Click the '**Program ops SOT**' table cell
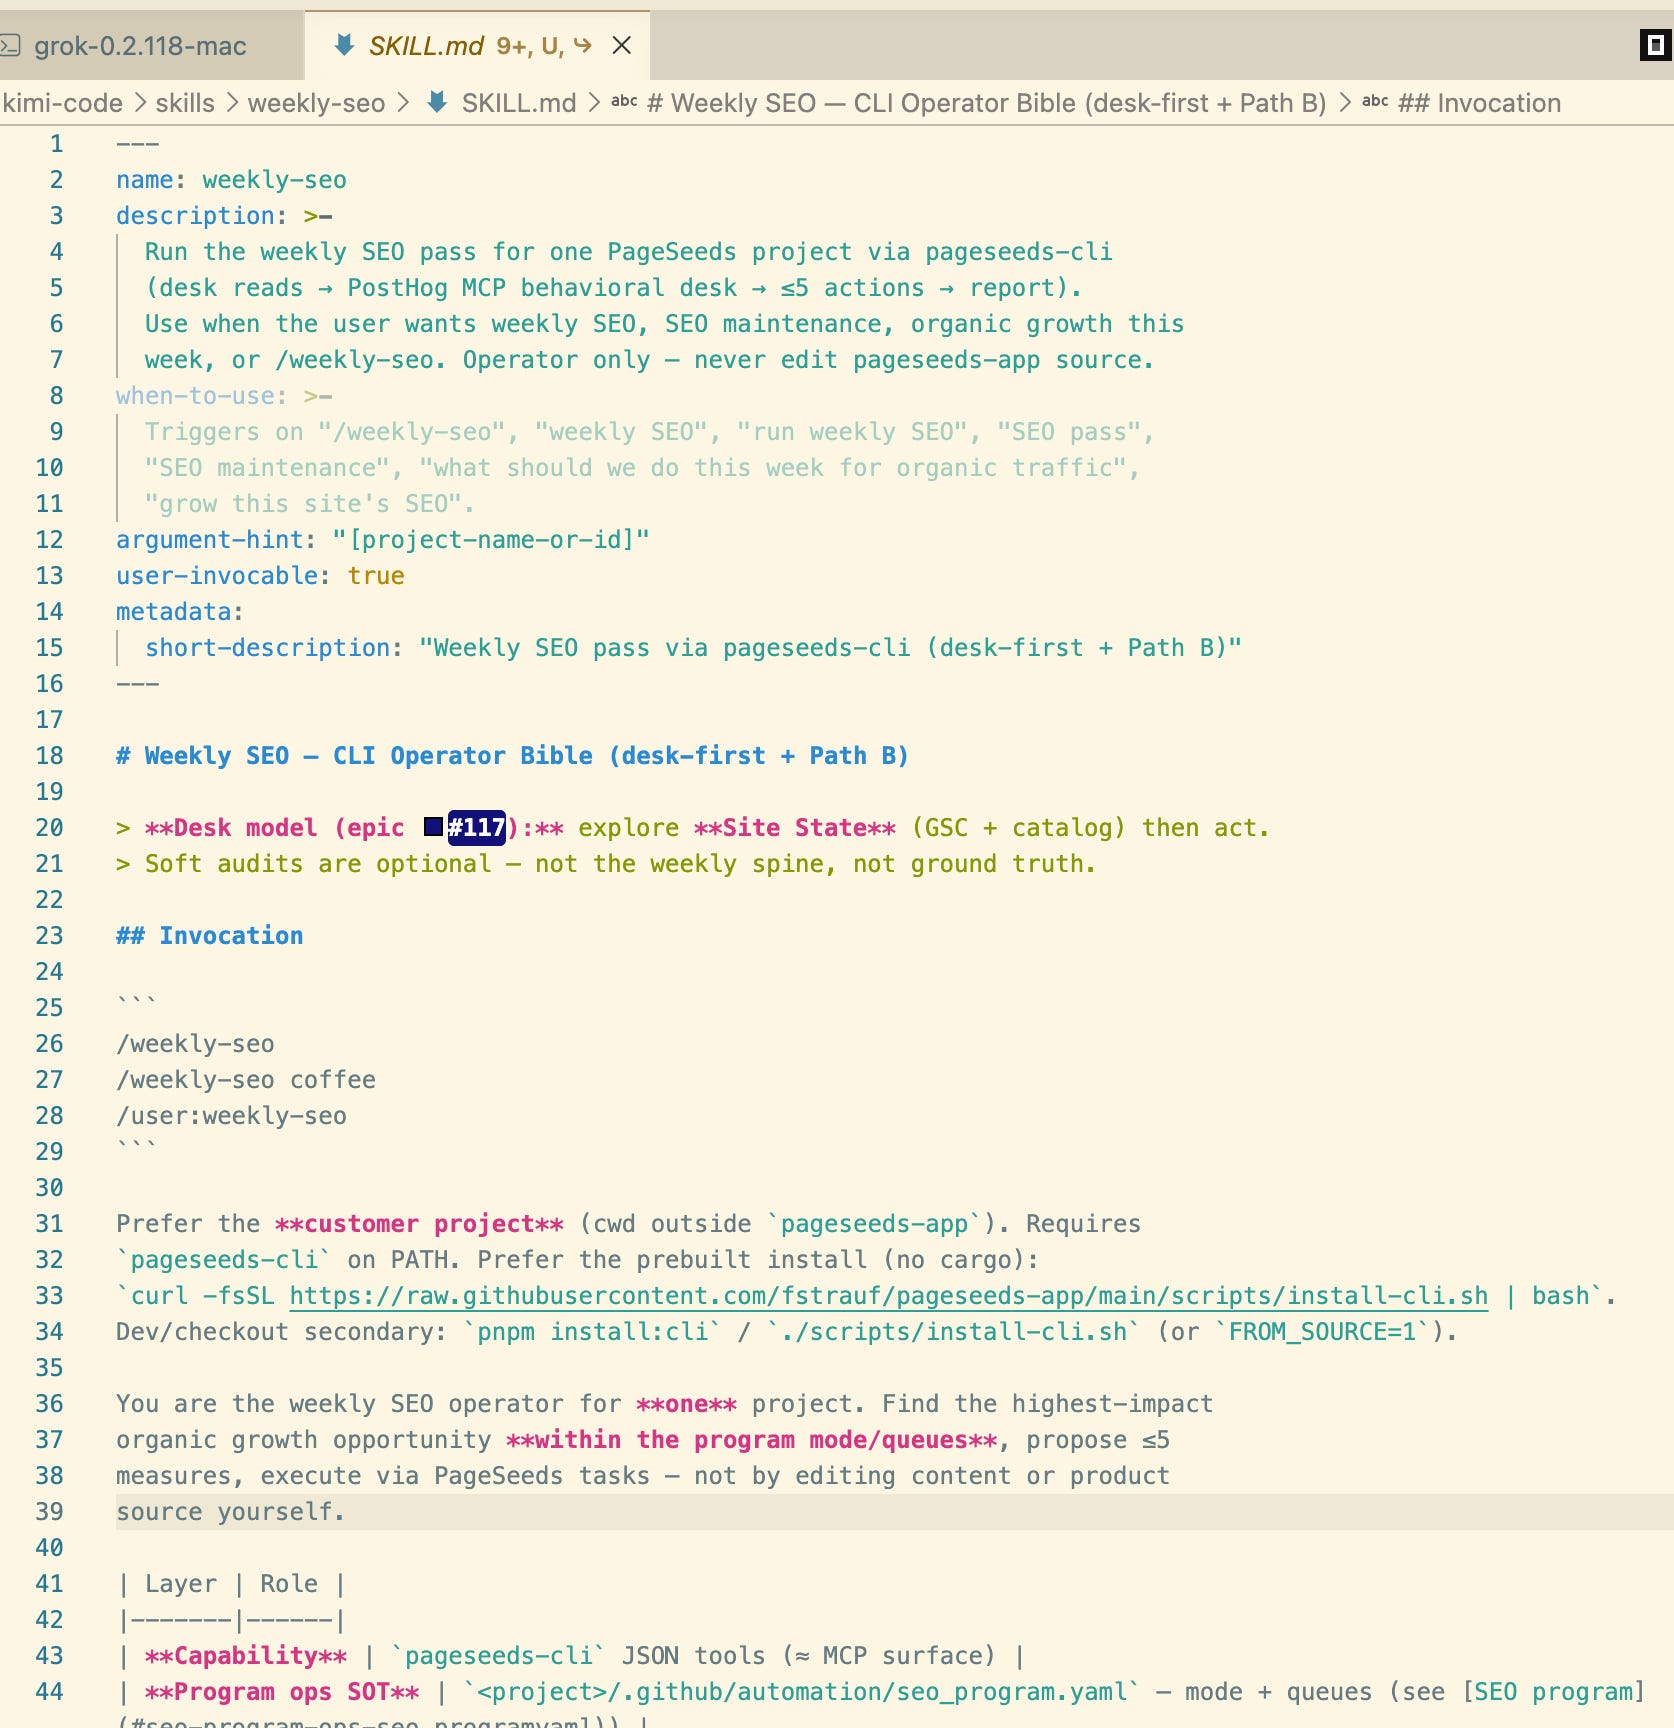Screen dimensions: 1674x1728 (x=282, y=1692)
